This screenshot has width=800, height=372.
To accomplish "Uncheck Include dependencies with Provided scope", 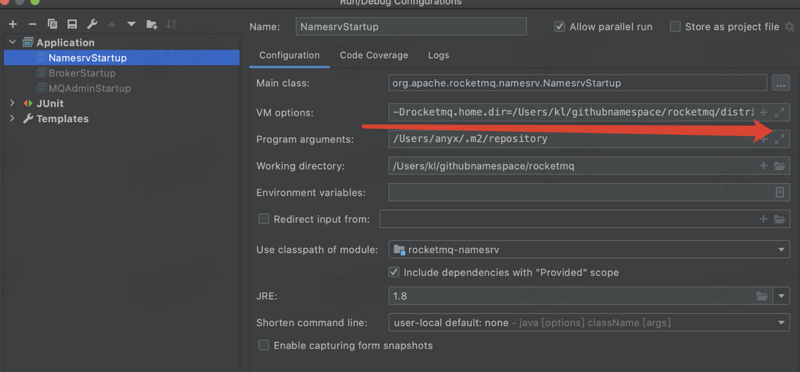I will click(x=394, y=272).
